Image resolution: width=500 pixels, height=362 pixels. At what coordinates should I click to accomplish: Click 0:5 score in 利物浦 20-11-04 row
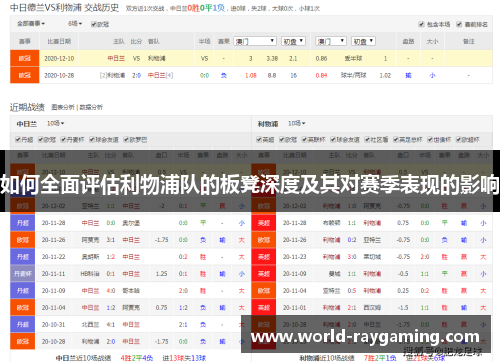(352, 291)
